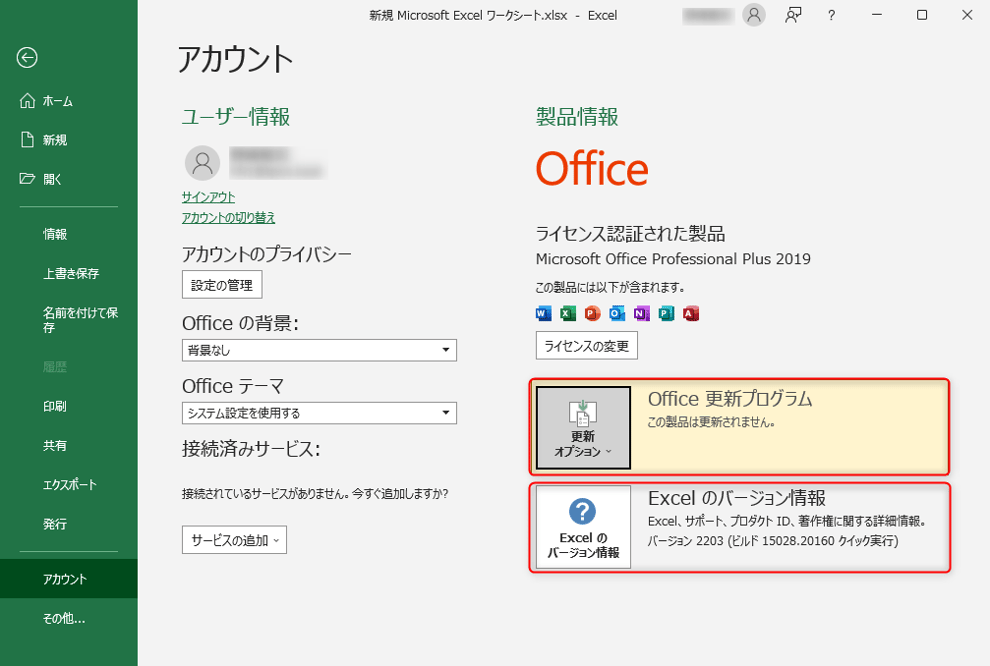This screenshot has height=666, width=990.
Task: Click the Microsoft Office Professional Plus 2019 text
Action: [x=673, y=259]
